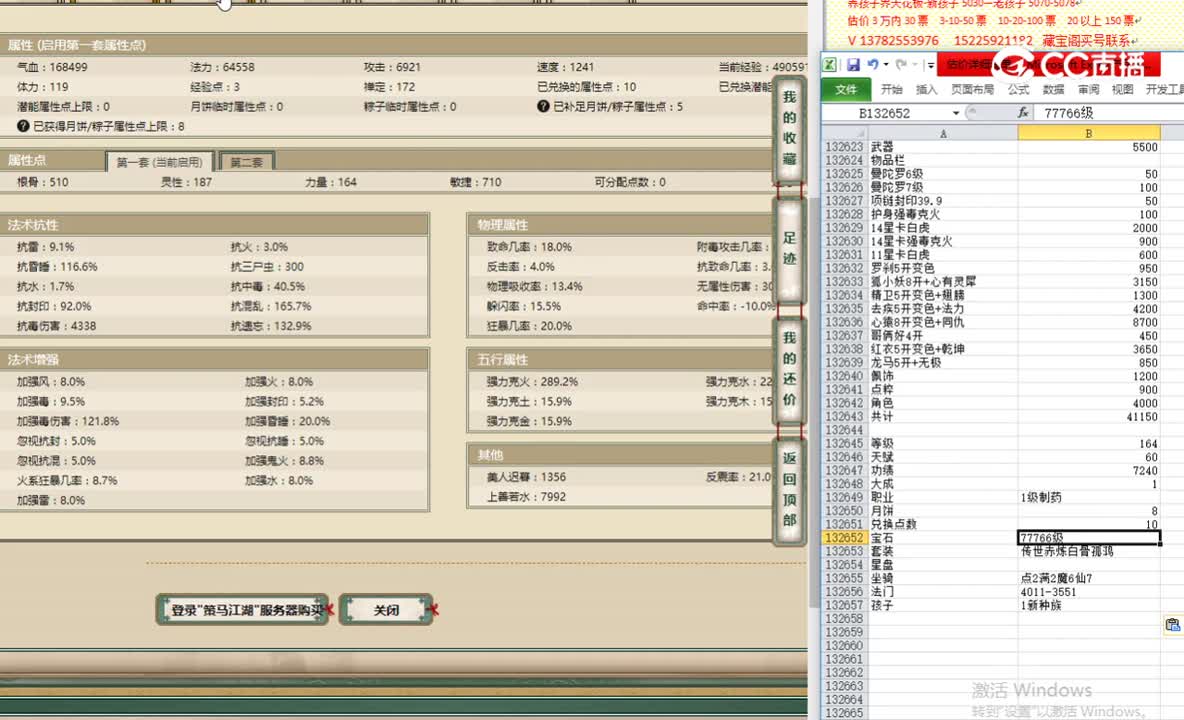Open the 公式 ribbon tab

pos(1019,89)
